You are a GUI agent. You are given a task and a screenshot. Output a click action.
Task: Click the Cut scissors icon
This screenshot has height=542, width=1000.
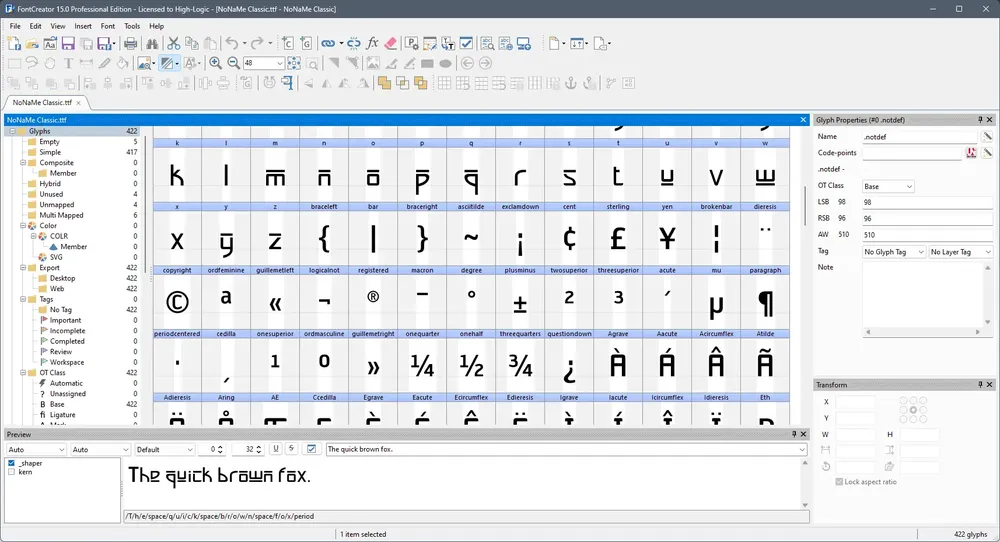(173, 43)
